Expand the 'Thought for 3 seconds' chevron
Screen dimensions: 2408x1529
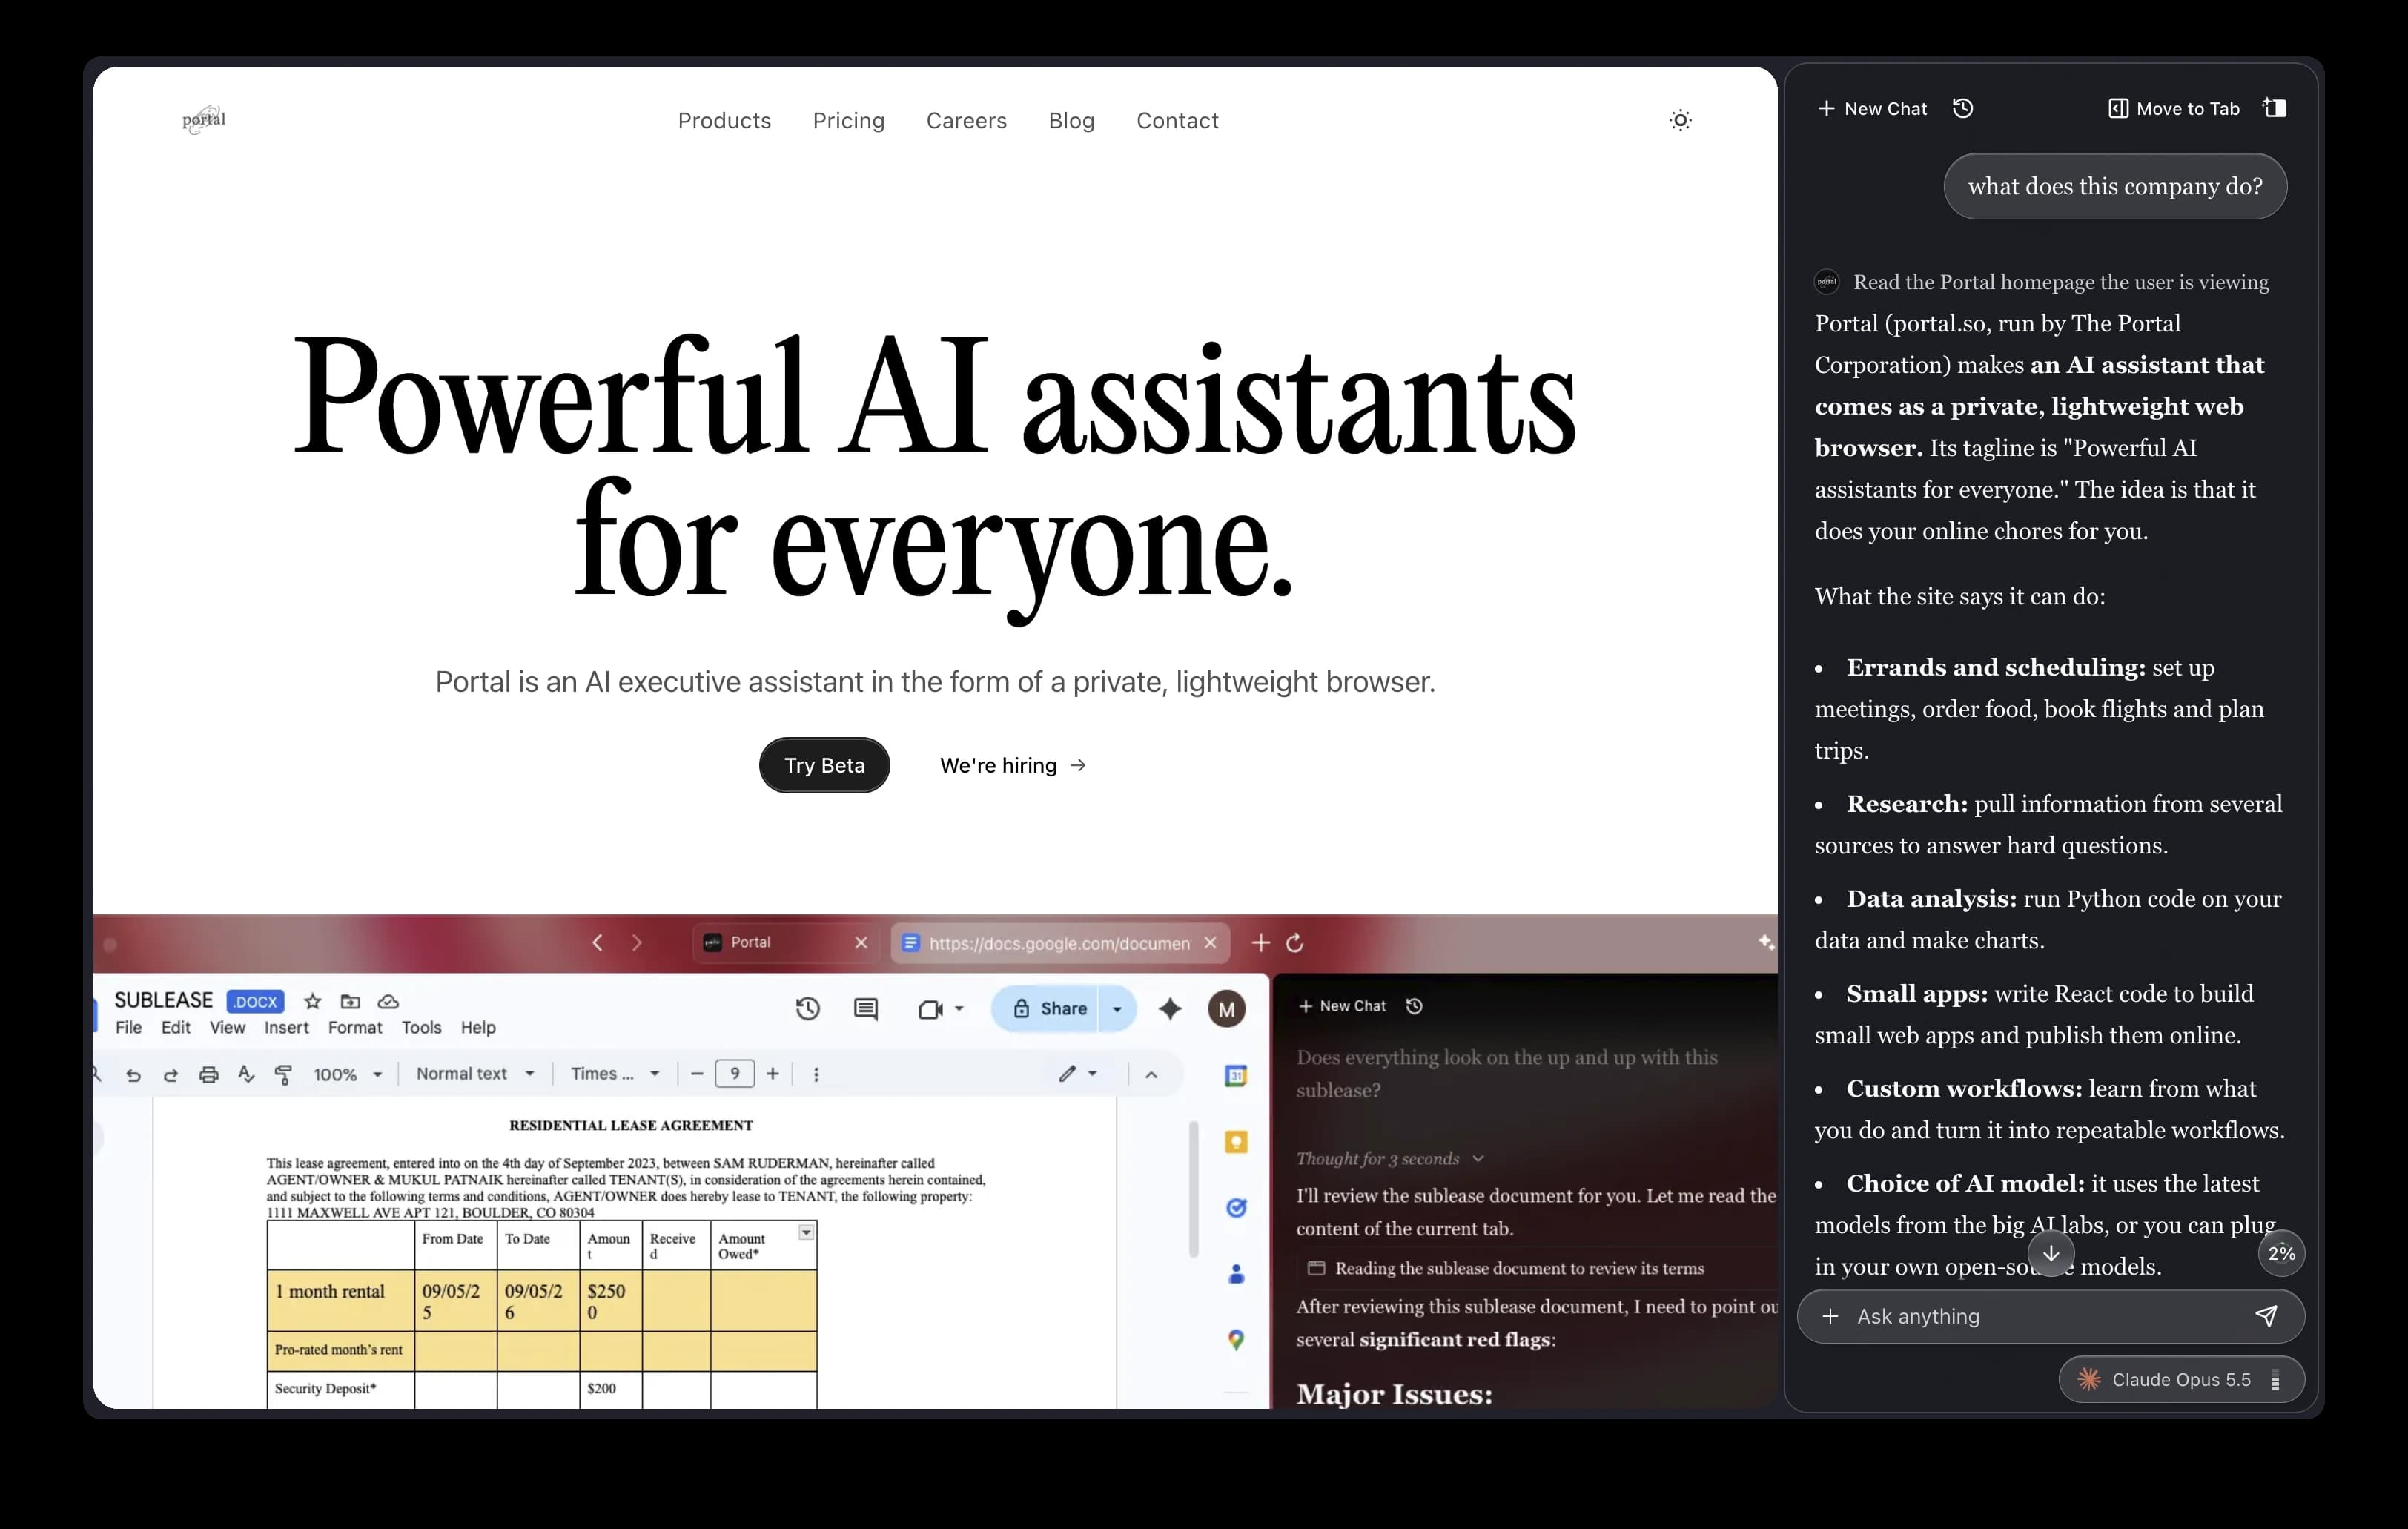coord(1478,1158)
